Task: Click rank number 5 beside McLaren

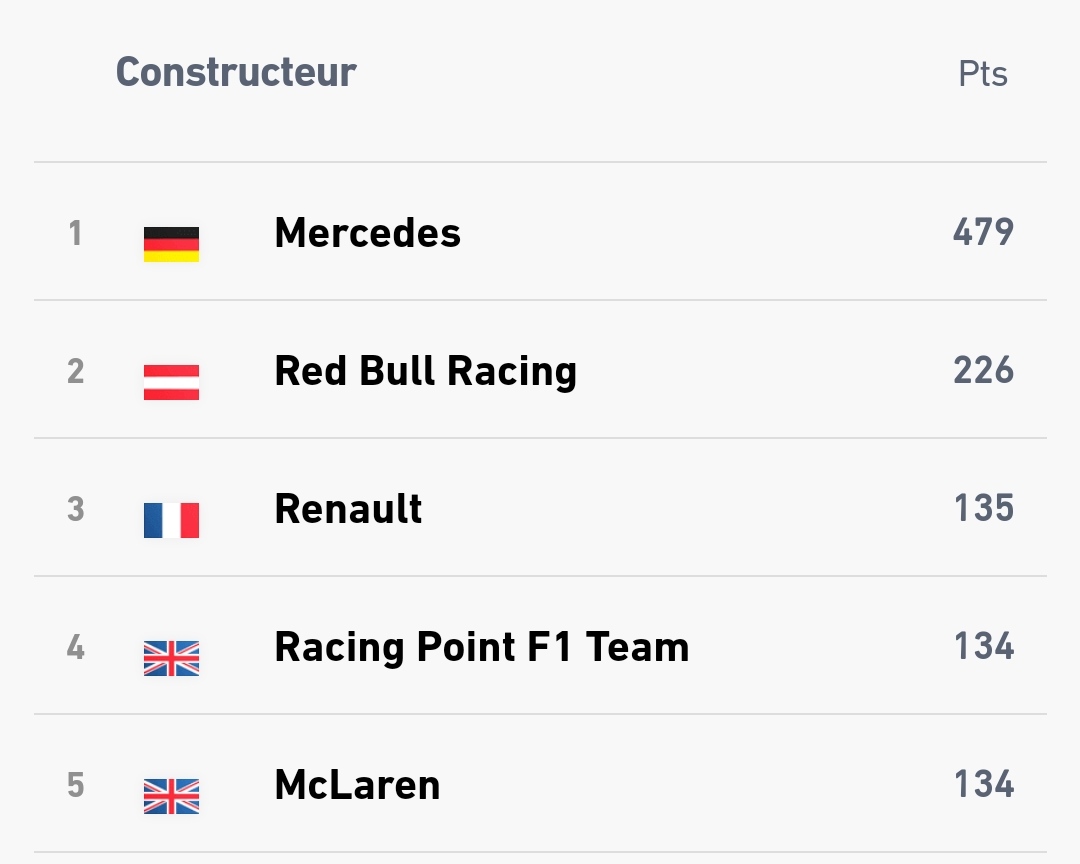Action: pyautogui.click(x=76, y=785)
